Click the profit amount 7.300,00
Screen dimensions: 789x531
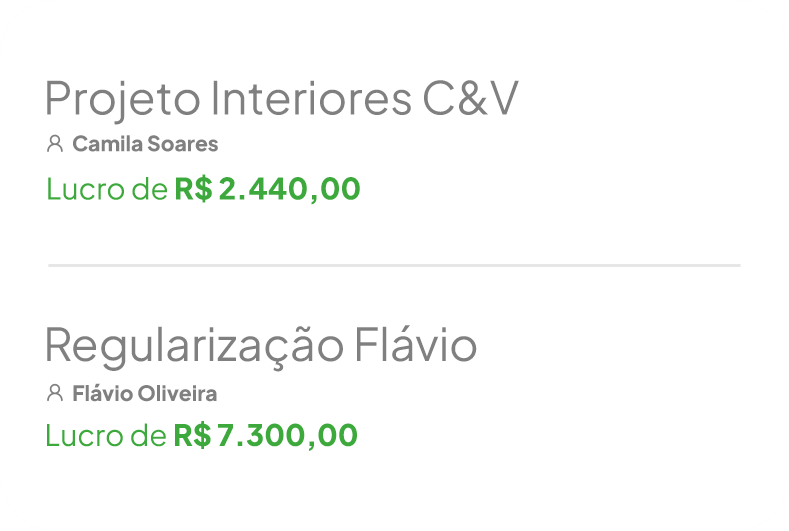pos(287,436)
